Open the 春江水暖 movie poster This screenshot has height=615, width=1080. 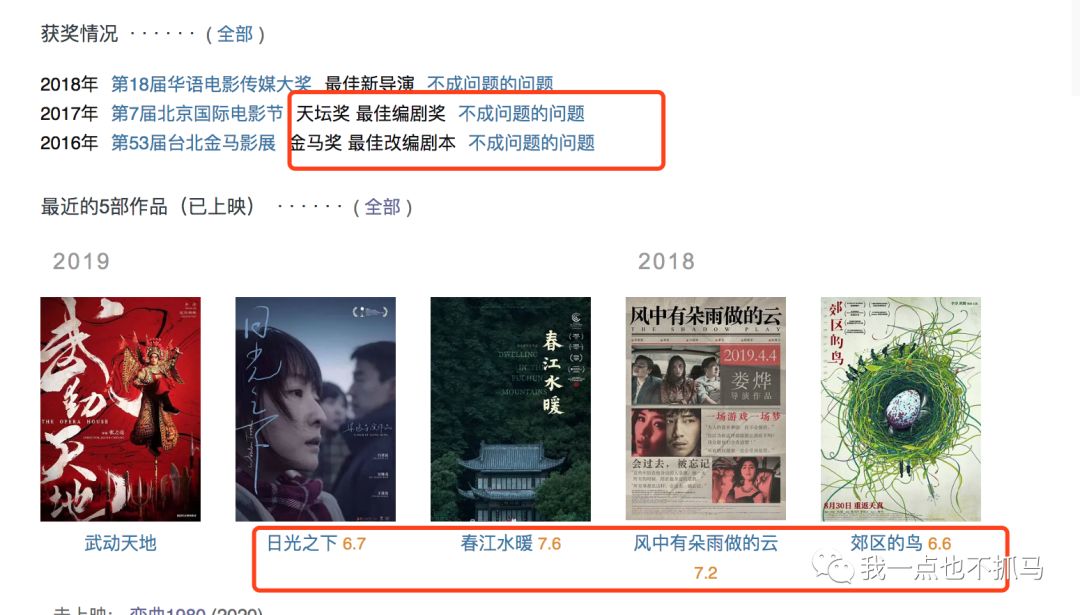click(510, 409)
